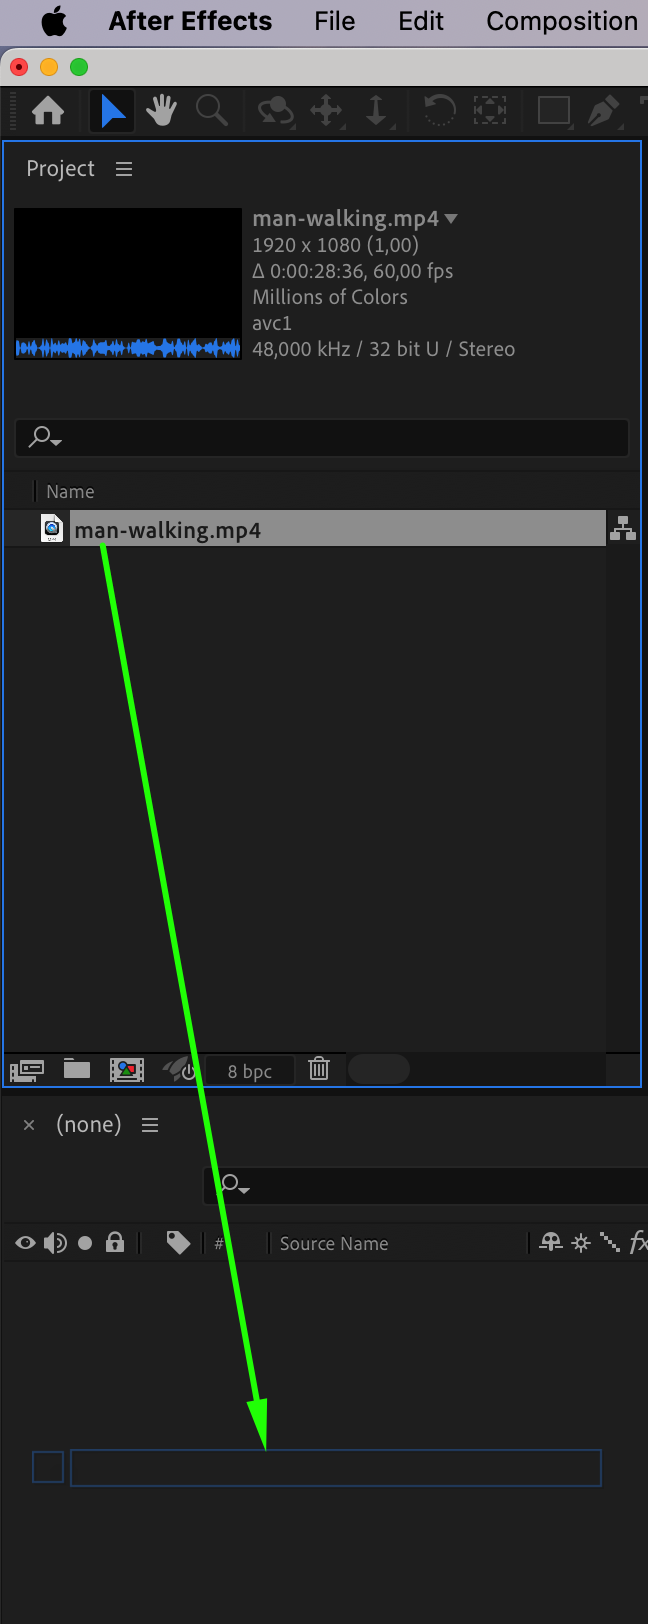Open Interpret Footage icon in Project footer
Viewport: 648px width, 1624px height.
[27, 1070]
